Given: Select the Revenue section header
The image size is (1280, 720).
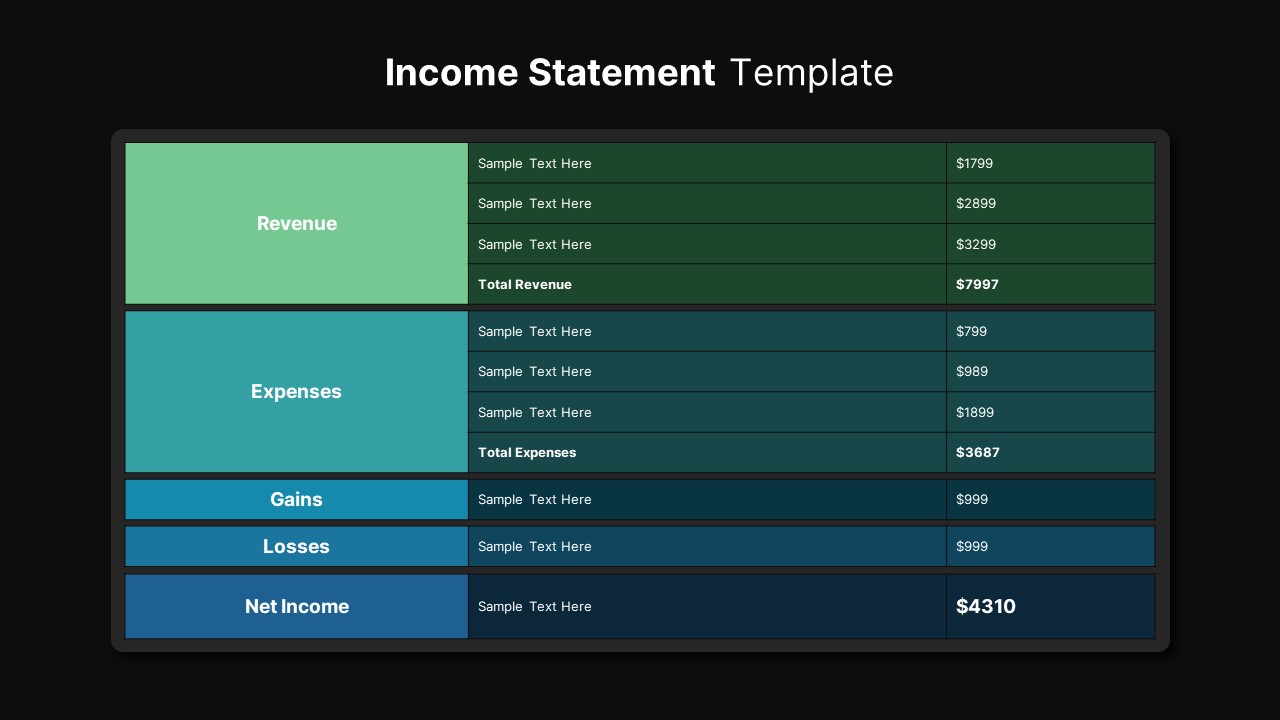Looking at the screenshot, I should 296,223.
